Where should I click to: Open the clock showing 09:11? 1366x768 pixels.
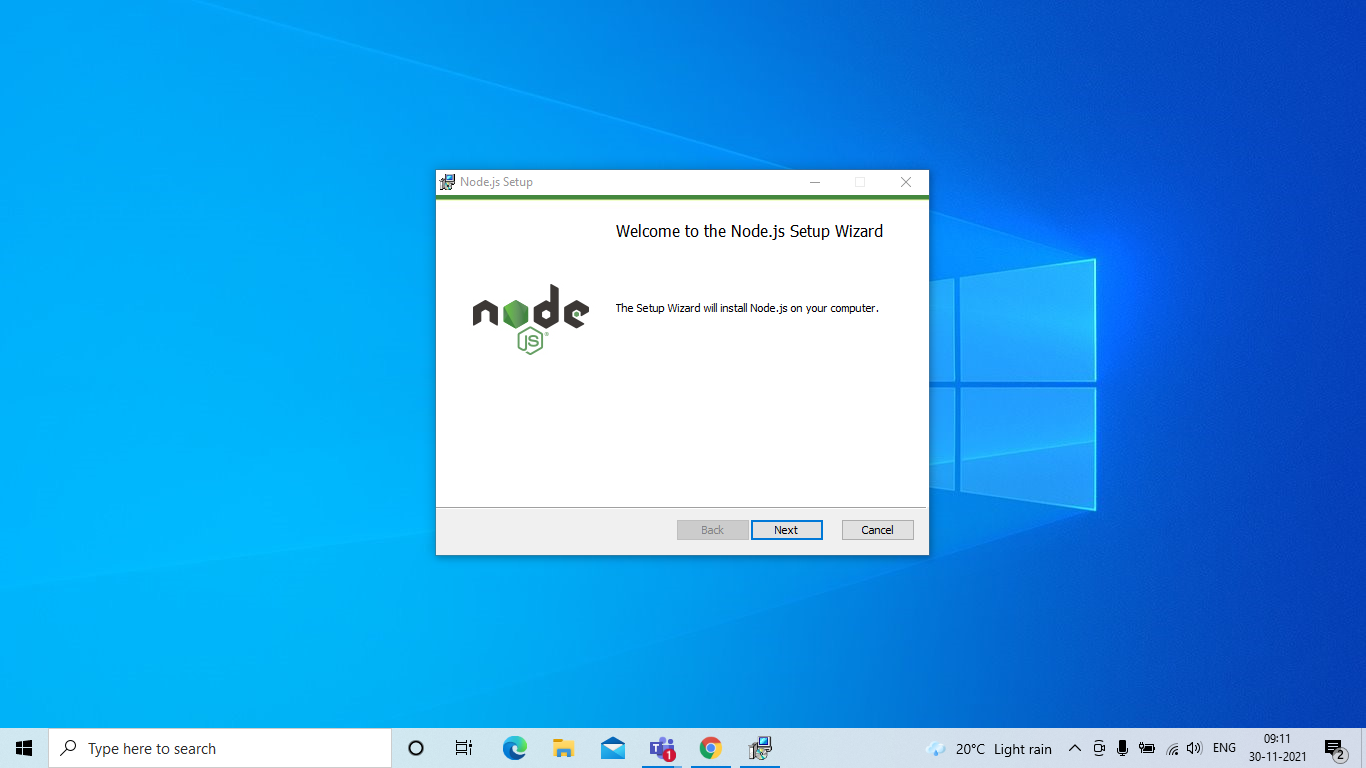click(1277, 748)
